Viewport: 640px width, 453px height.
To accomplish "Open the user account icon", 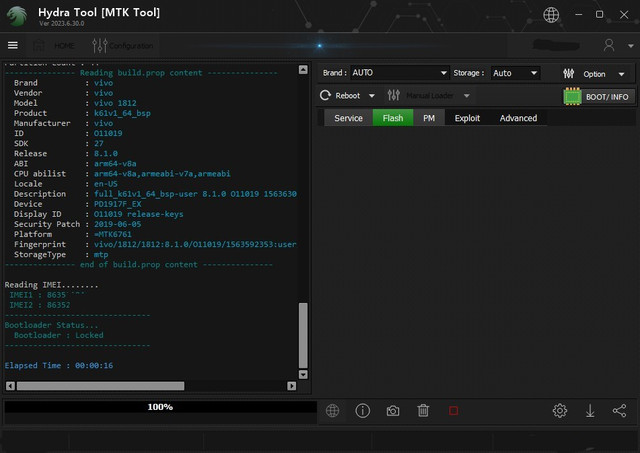I will [x=609, y=45].
